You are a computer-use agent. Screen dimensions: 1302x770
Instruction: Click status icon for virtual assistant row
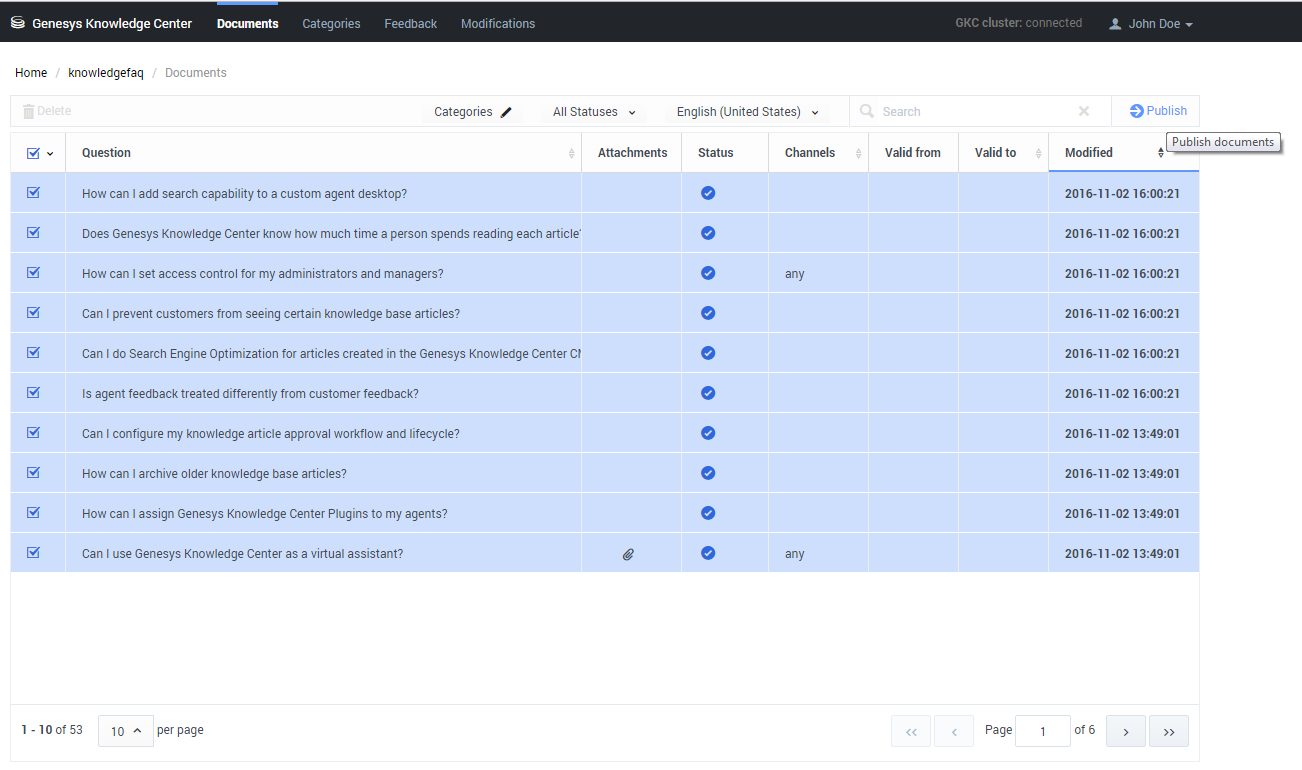(x=708, y=552)
